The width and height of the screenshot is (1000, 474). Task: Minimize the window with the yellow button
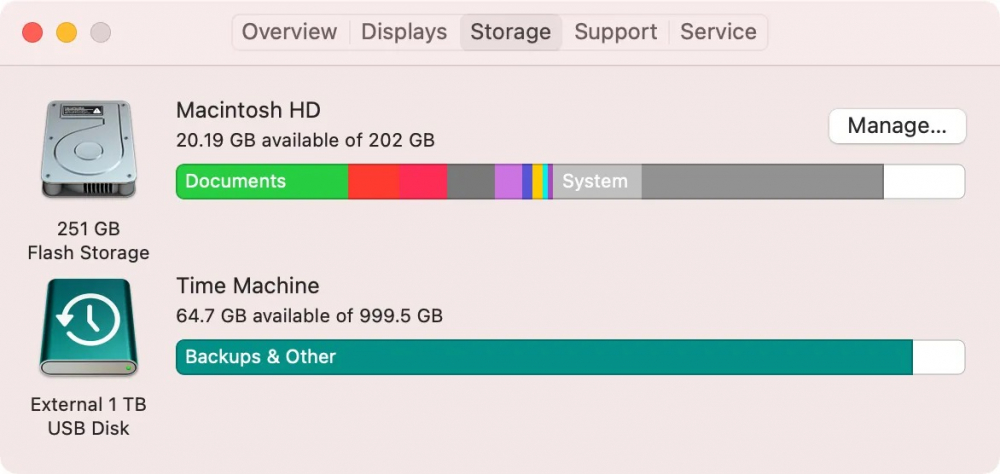66,32
